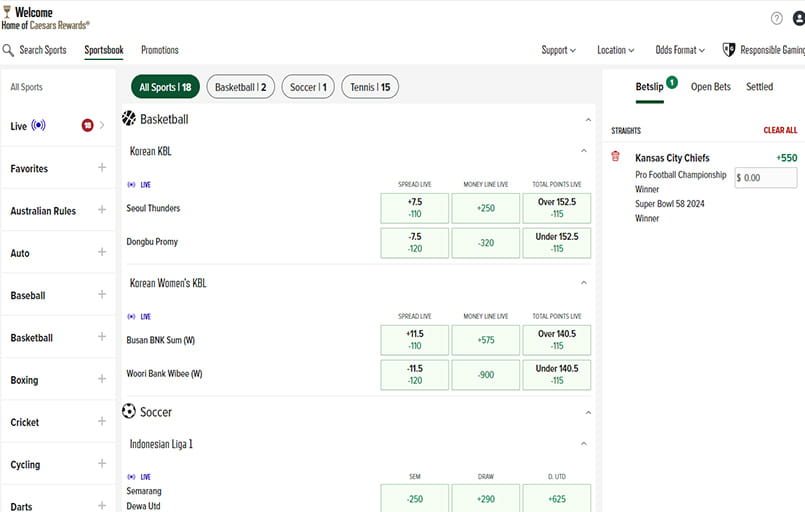
Task: Expand Cycling with plus icon
Action: click(x=102, y=463)
